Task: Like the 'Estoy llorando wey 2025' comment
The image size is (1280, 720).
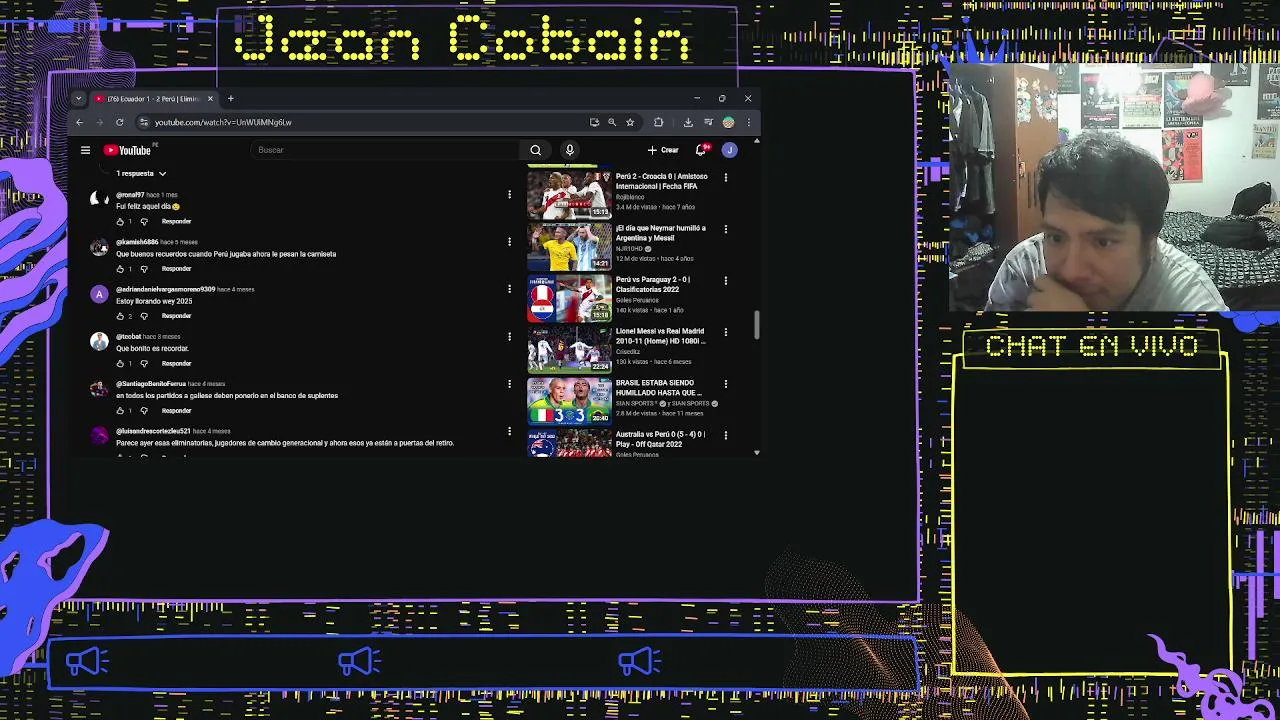Action: point(120,316)
